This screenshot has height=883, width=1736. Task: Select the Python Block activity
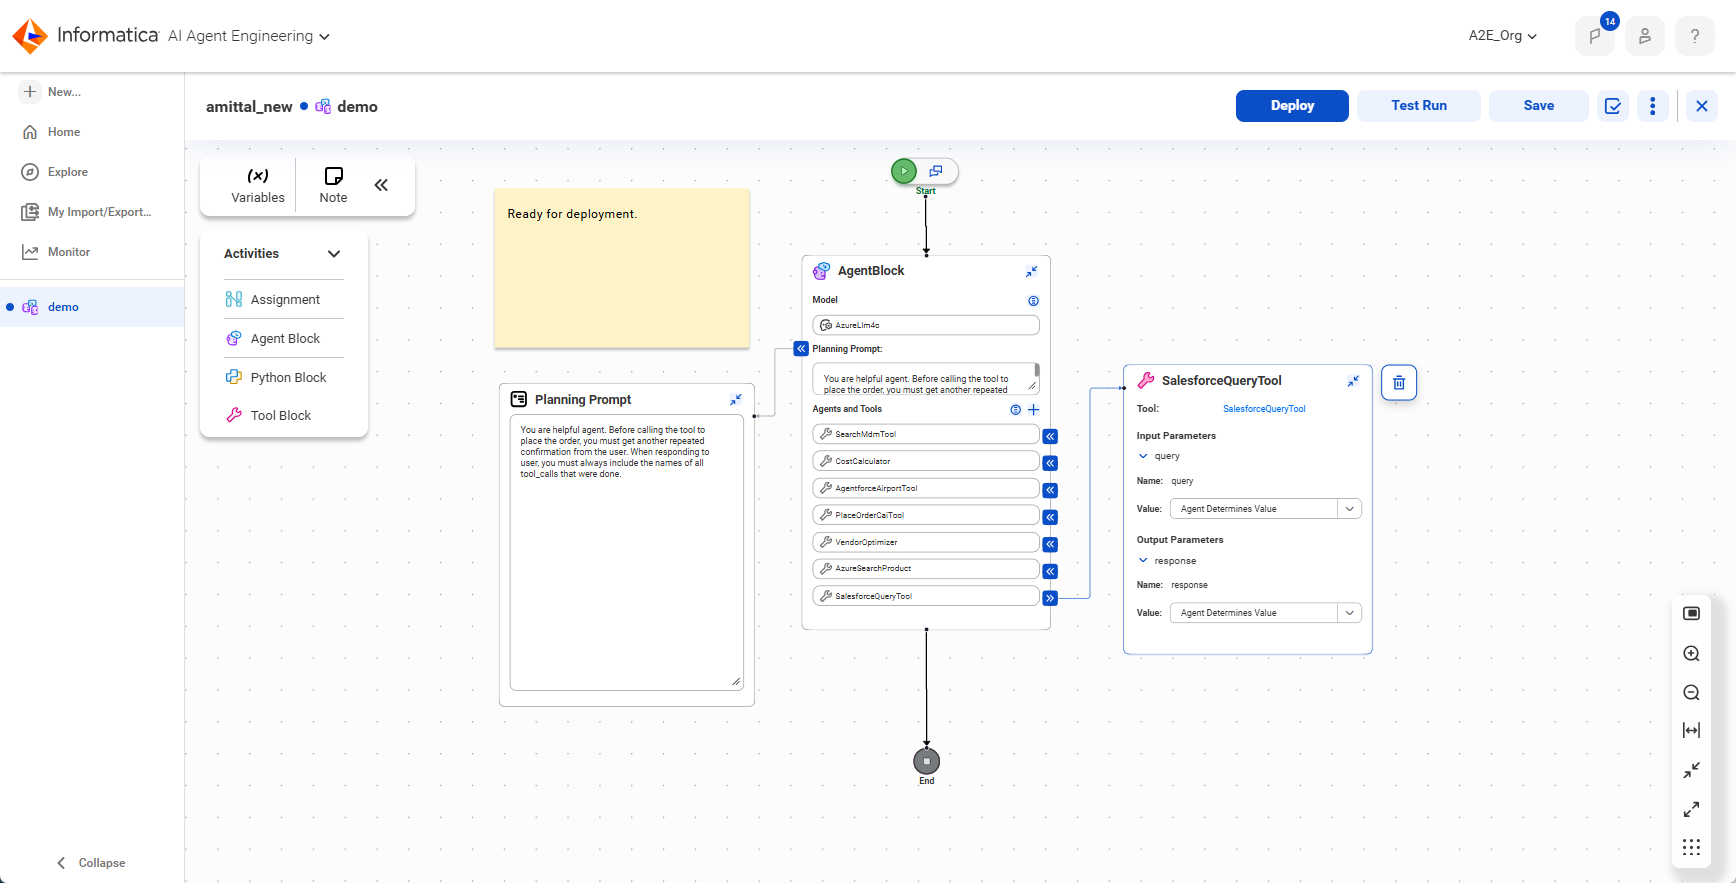point(284,378)
